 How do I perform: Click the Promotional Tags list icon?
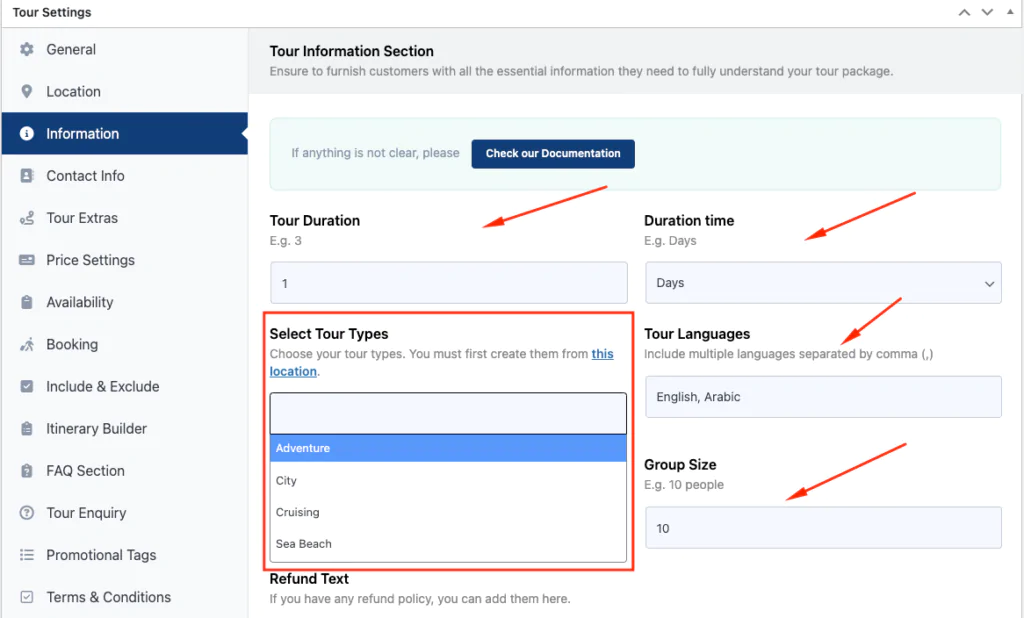click(x=27, y=555)
